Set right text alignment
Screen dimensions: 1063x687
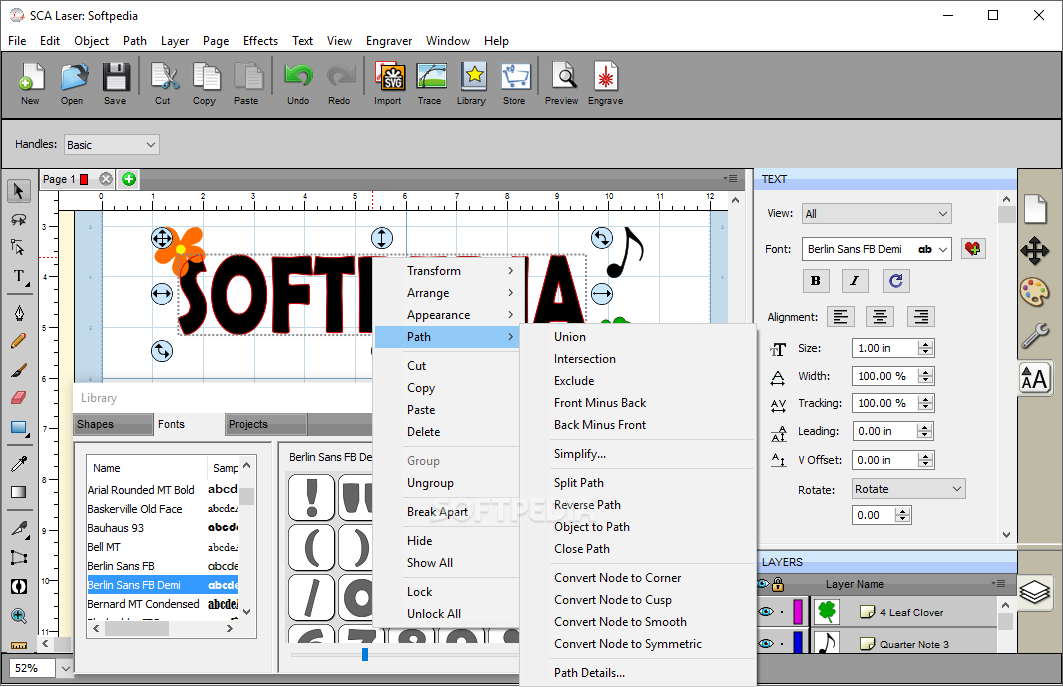click(921, 317)
